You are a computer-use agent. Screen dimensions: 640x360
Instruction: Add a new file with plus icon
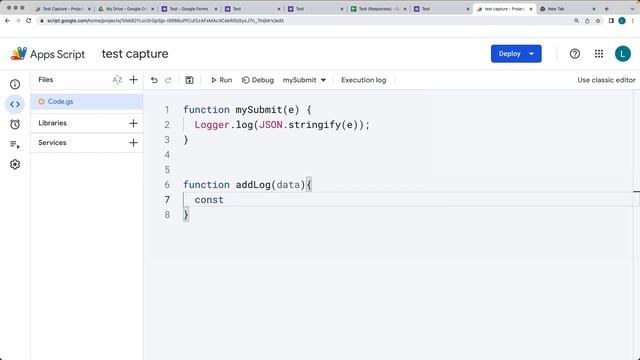[x=133, y=80]
